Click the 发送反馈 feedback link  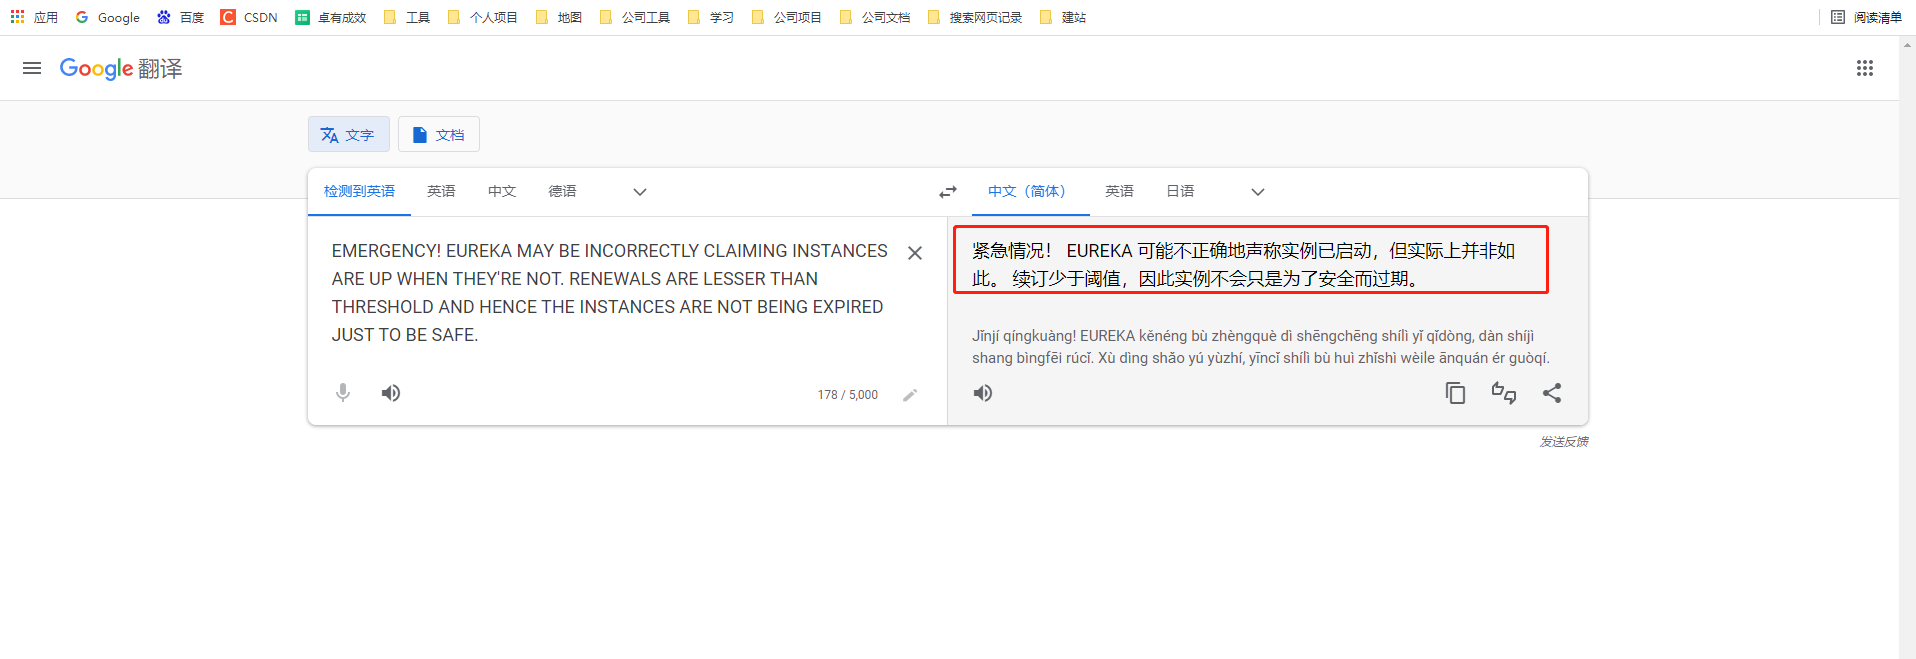[x=1564, y=441]
